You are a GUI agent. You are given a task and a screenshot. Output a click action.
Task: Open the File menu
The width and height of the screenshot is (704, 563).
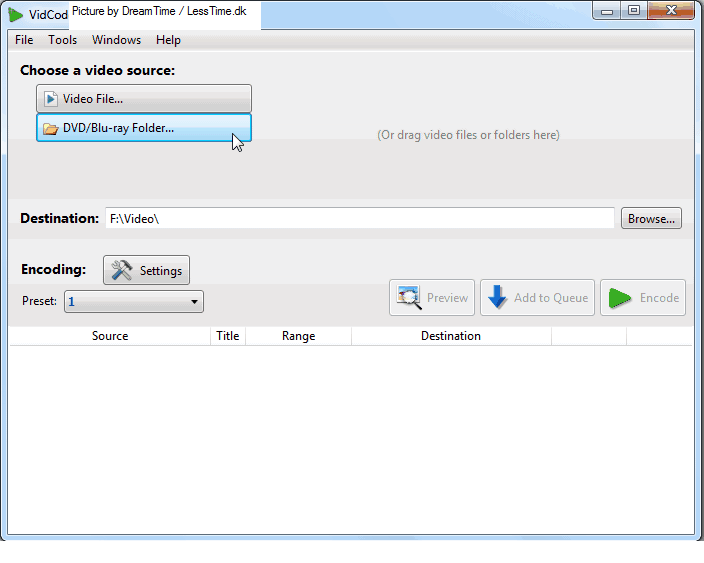24,40
